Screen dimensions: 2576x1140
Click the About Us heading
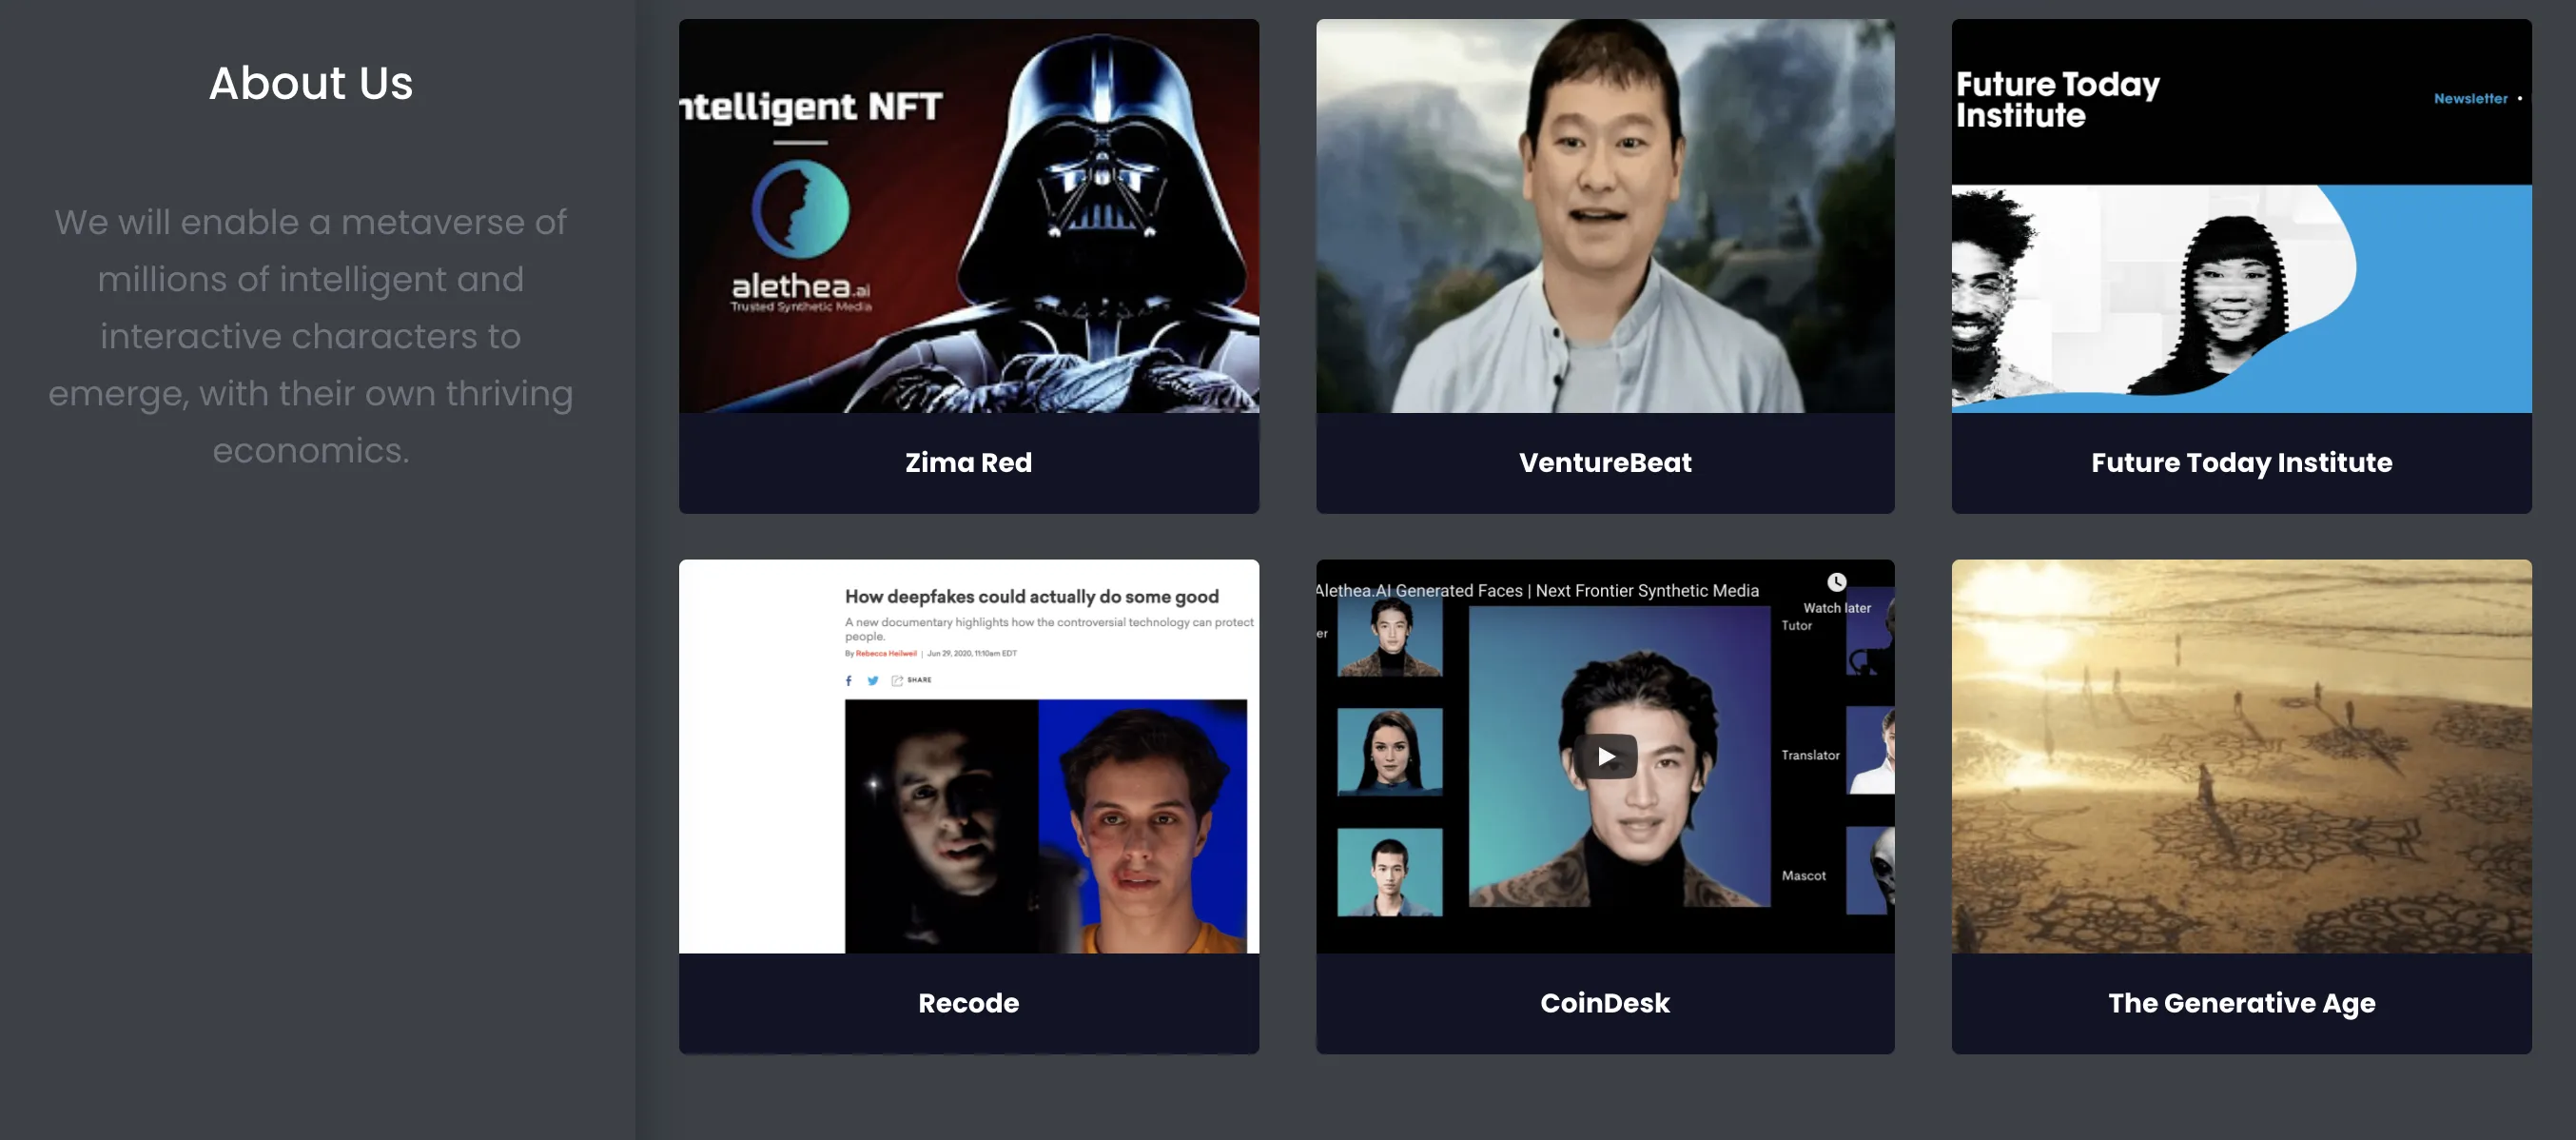[311, 82]
